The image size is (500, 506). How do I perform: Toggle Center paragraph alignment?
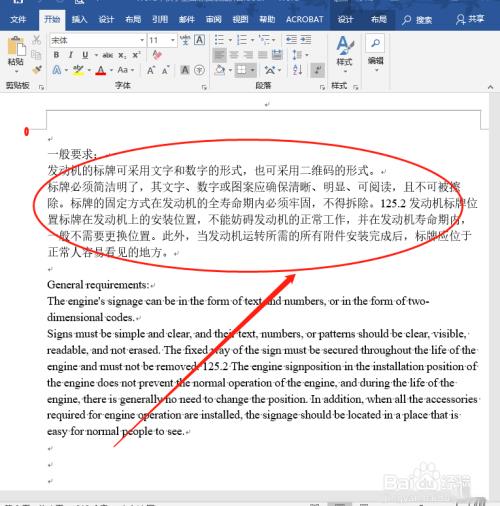click(234, 55)
